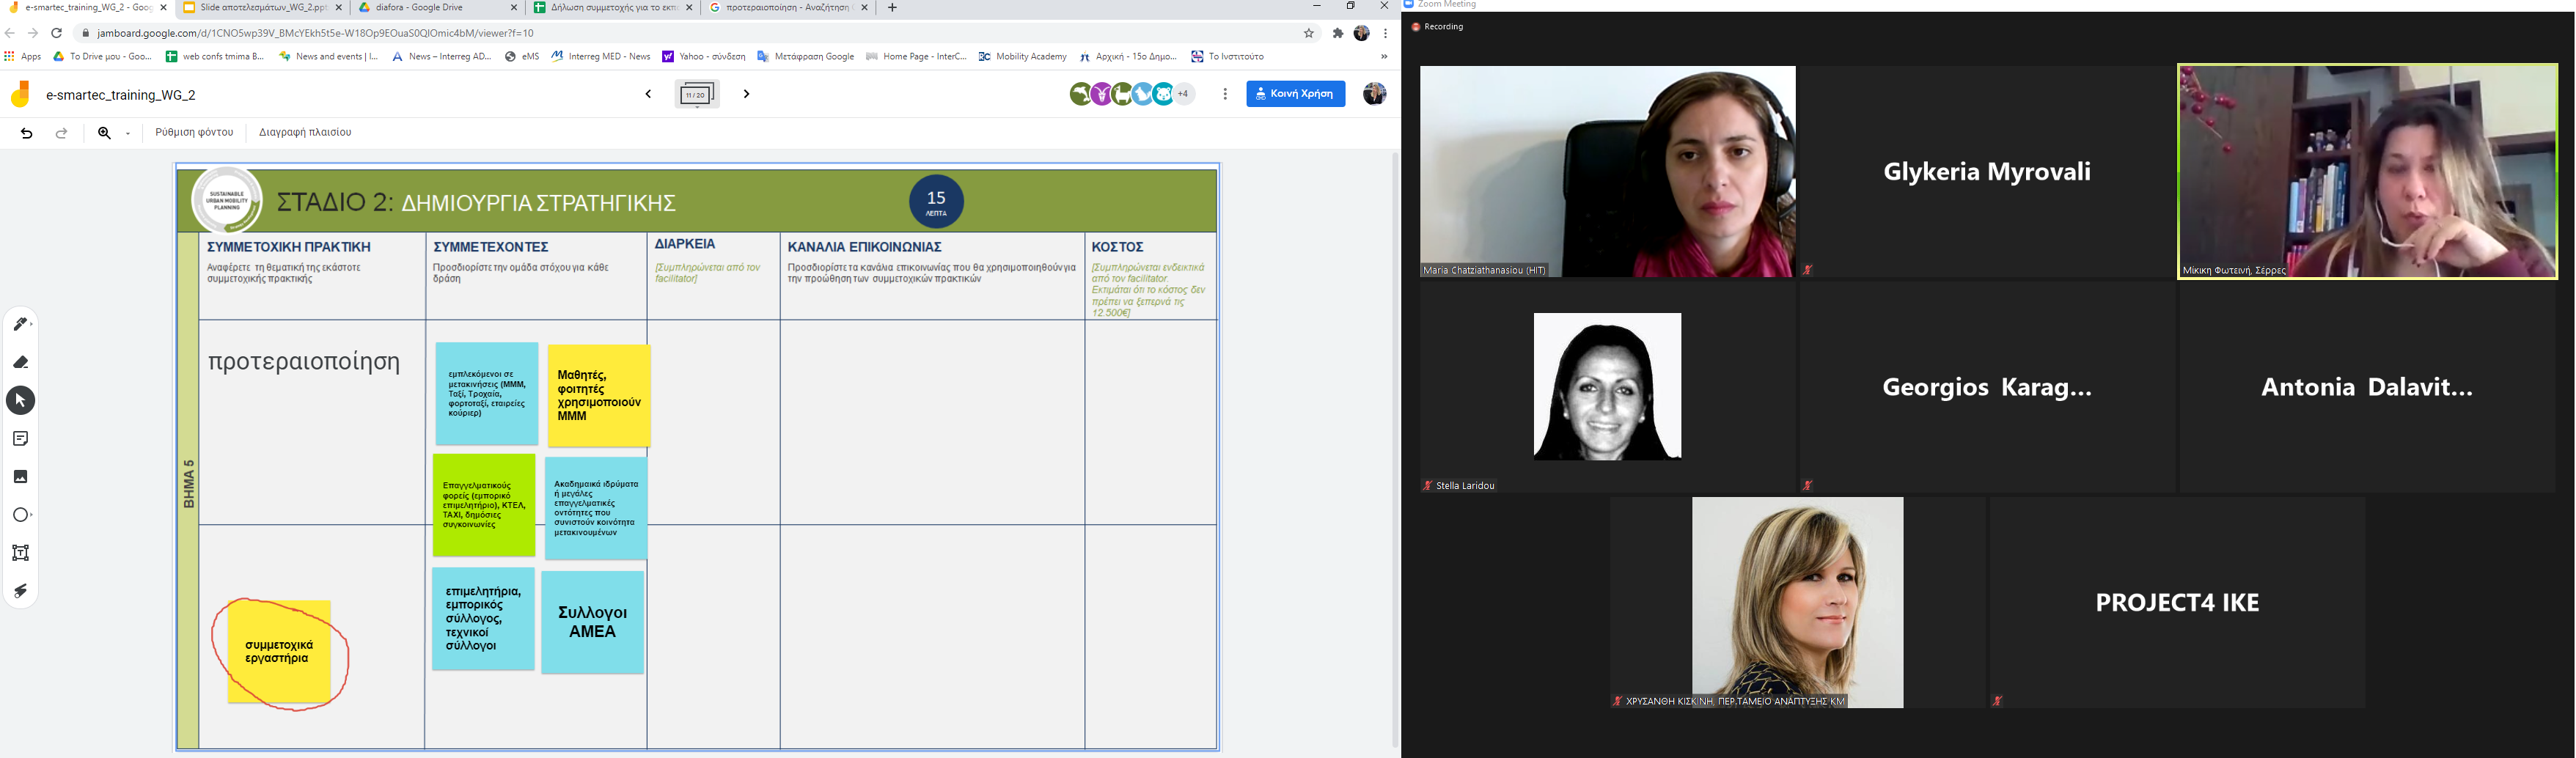Click the Add image tool
This screenshot has height=758, width=2576.
point(21,477)
